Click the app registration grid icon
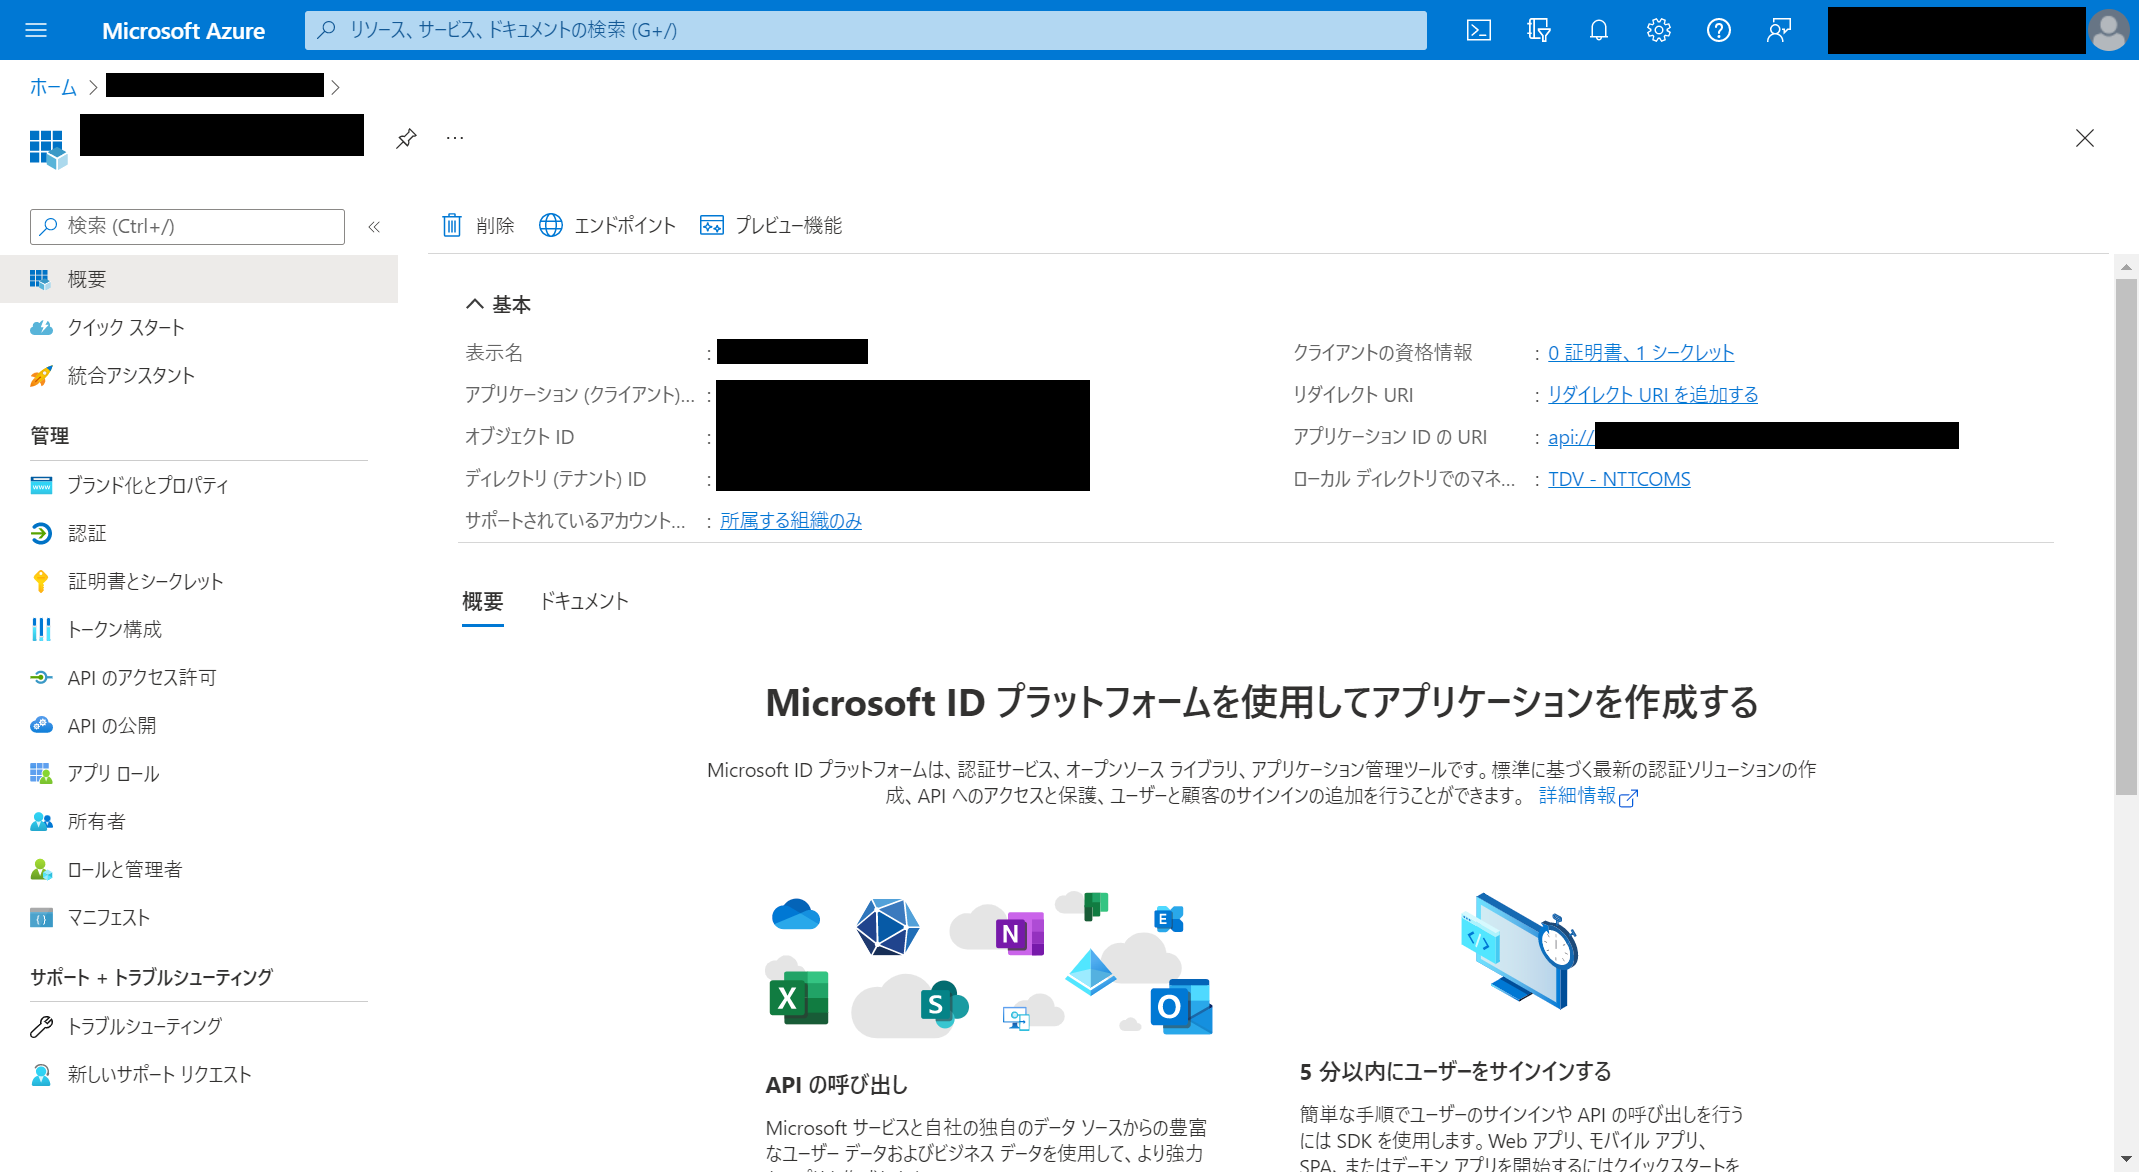Image resolution: width=2139 pixels, height=1172 pixels. 48,149
